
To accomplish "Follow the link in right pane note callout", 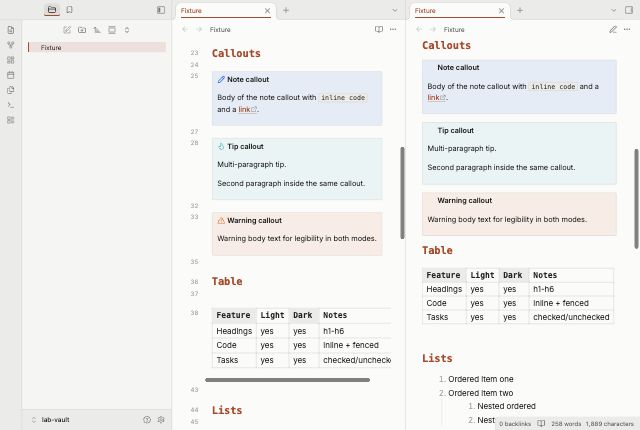I will pyautogui.click(x=433, y=98).
